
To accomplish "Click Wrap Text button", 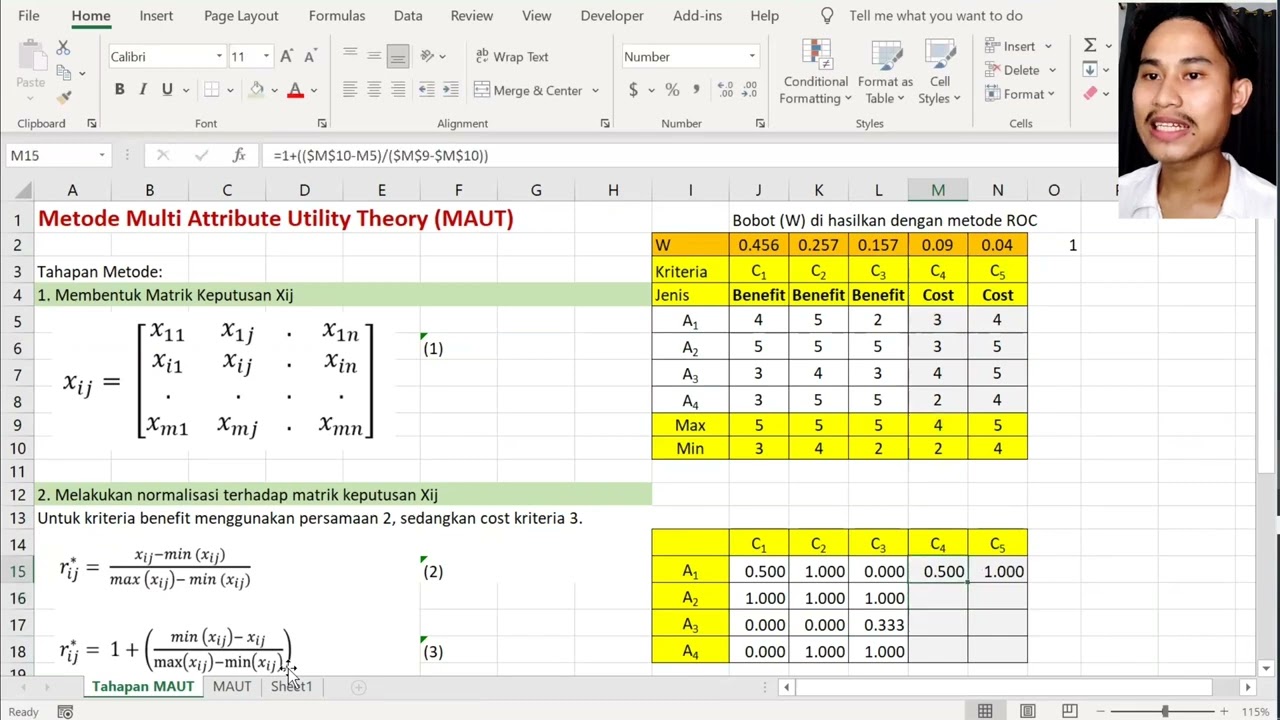I will (x=512, y=57).
